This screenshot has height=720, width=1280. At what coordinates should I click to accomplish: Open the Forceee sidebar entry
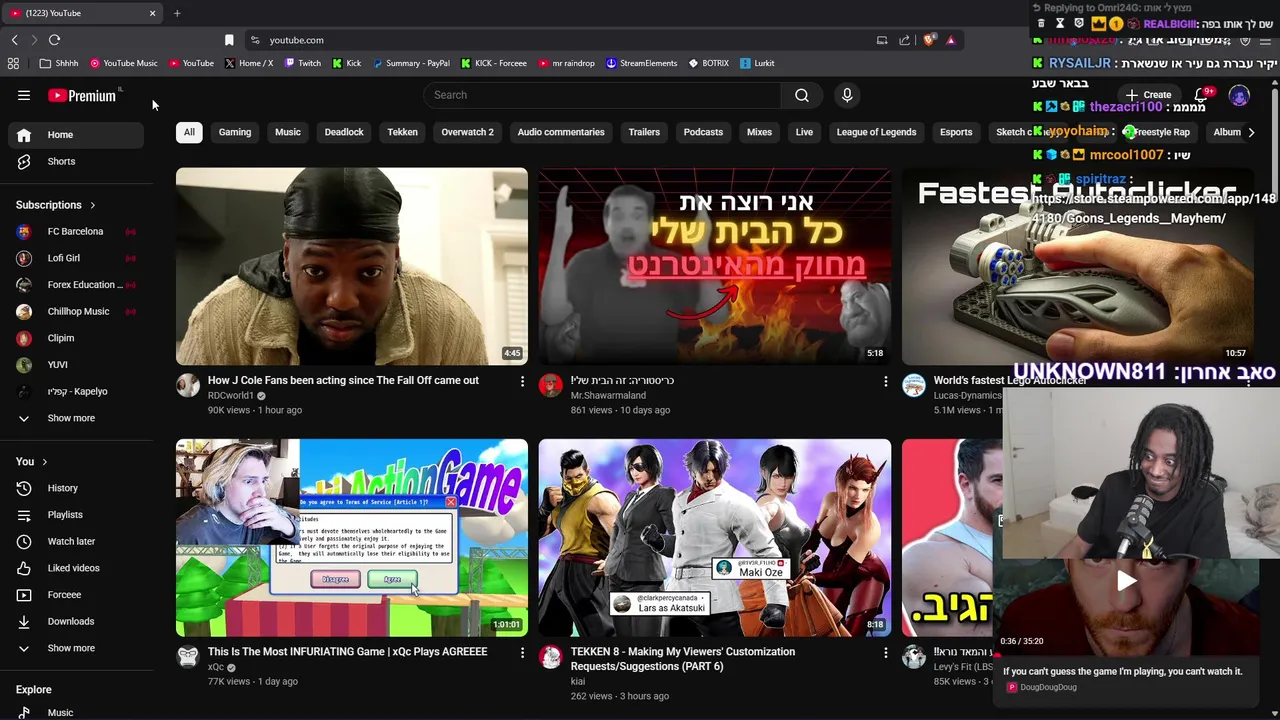(76, 595)
